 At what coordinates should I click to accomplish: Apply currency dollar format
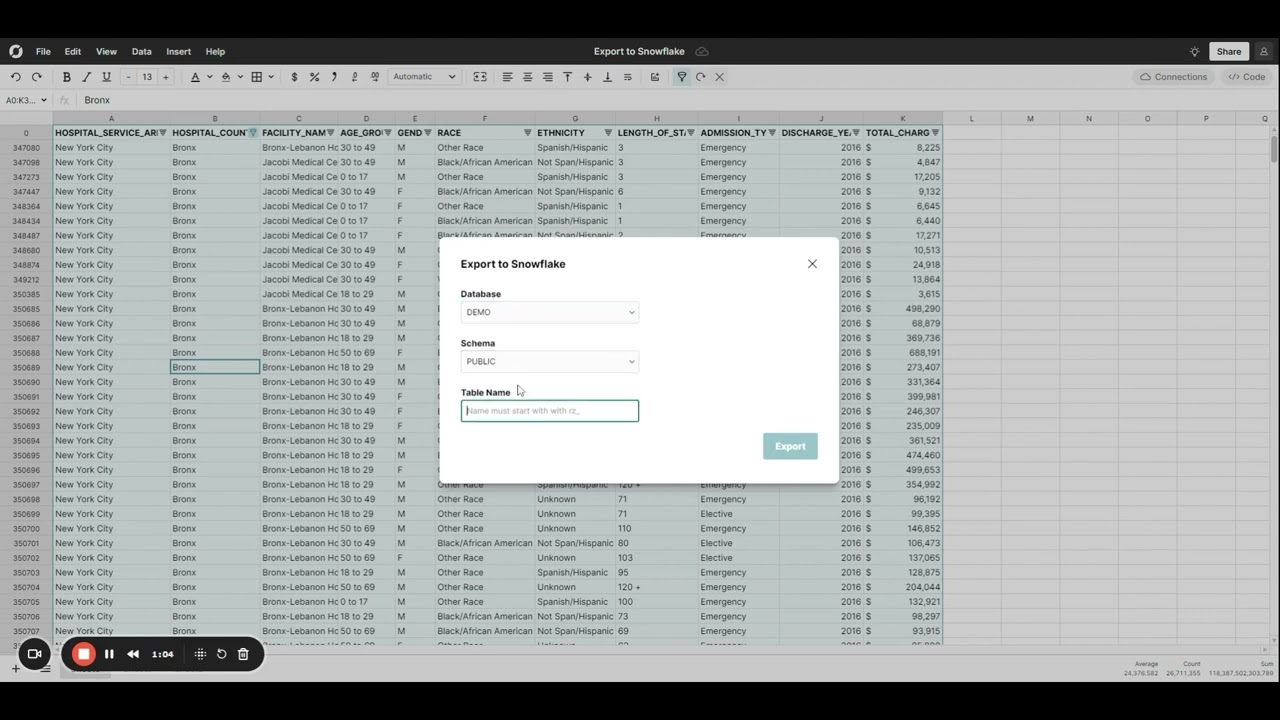(294, 77)
